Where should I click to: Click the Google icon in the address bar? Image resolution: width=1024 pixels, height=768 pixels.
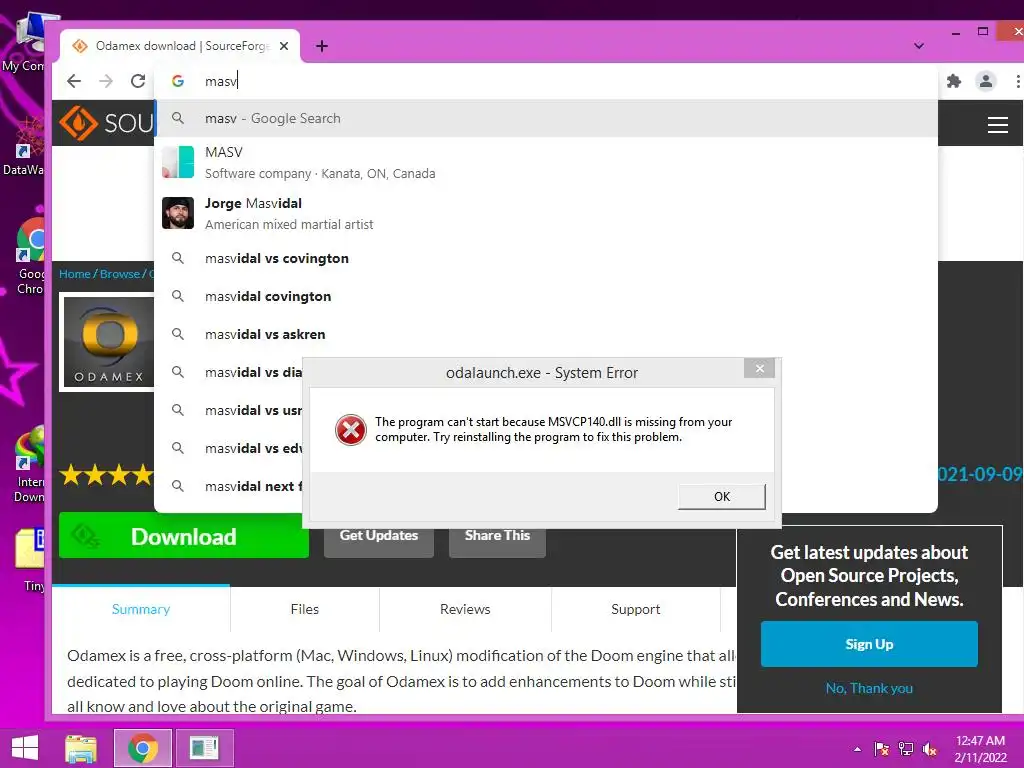pyautogui.click(x=178, y=81)
